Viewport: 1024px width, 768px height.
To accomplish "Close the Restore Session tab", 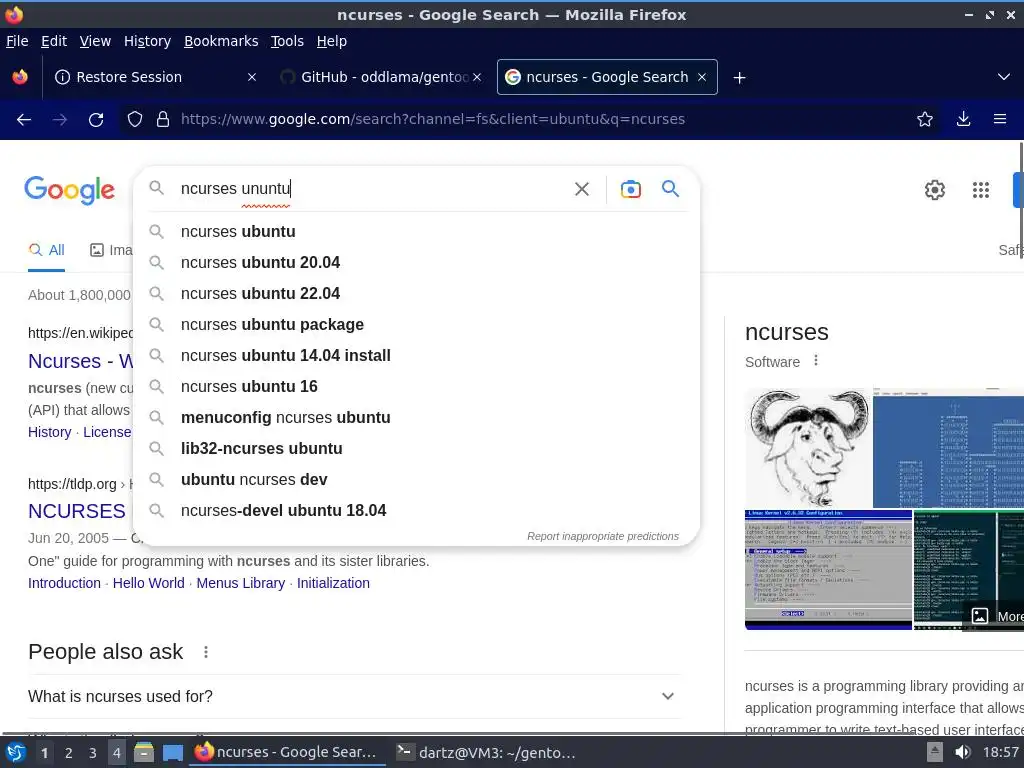I will (x=251, y=77).
